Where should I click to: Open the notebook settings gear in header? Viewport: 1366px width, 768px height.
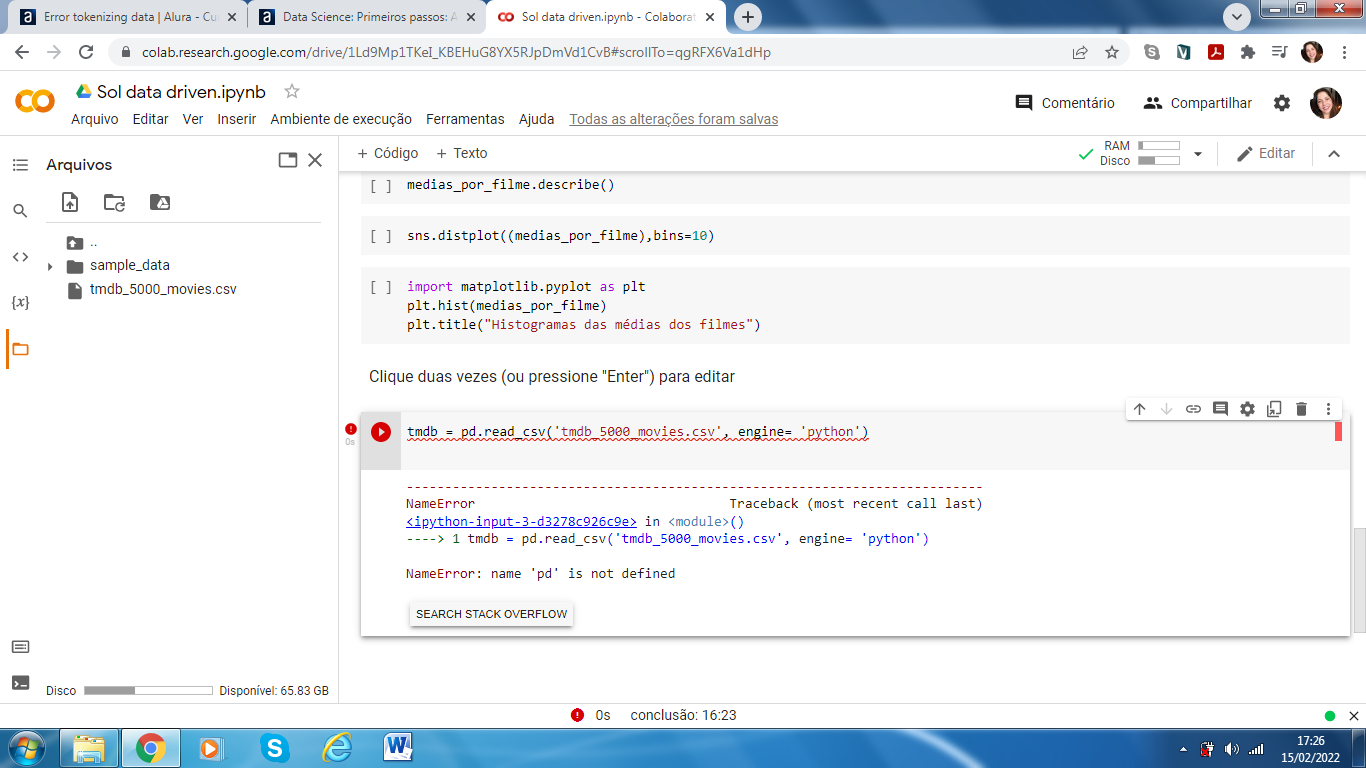coord(1282,103)
